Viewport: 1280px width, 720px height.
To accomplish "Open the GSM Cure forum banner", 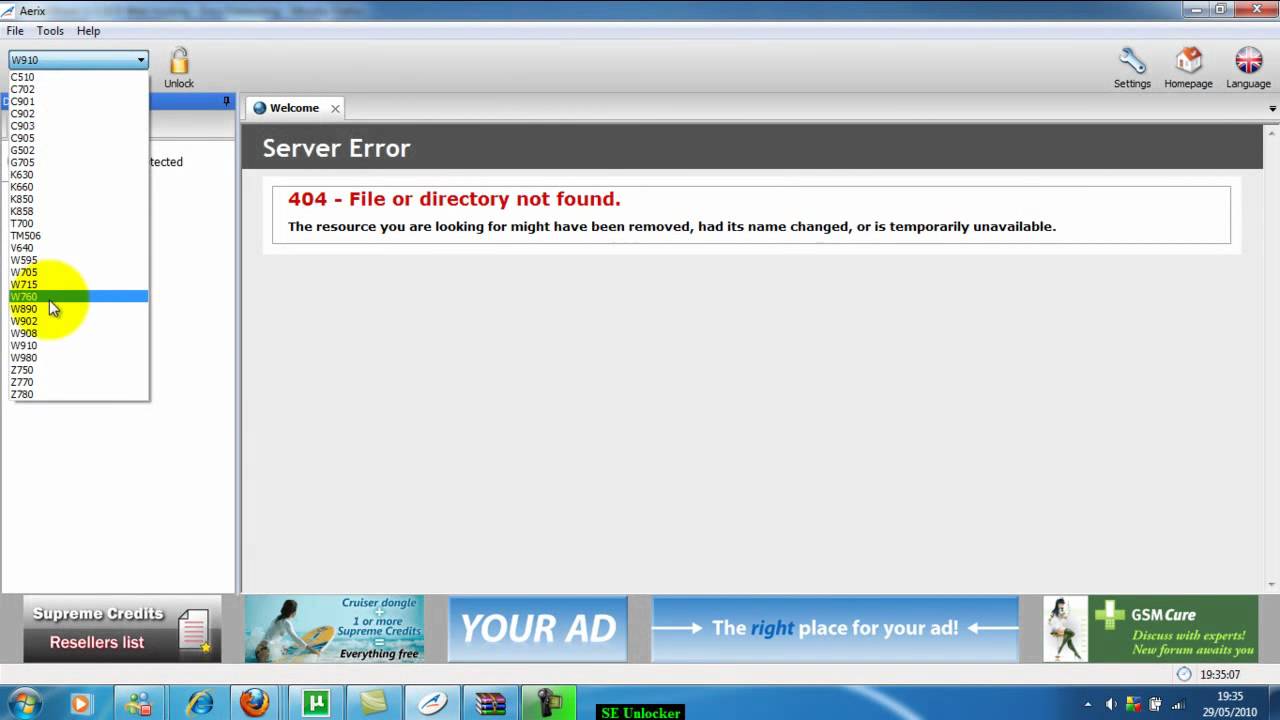I will pyautogui.click(x=1150, y=629).
